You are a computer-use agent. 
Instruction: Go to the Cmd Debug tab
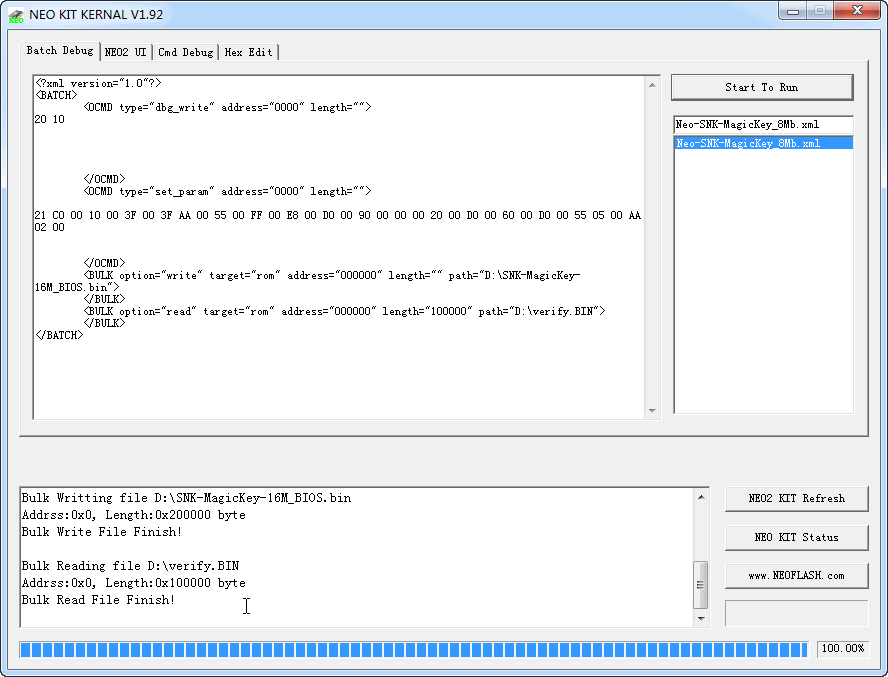186,52
